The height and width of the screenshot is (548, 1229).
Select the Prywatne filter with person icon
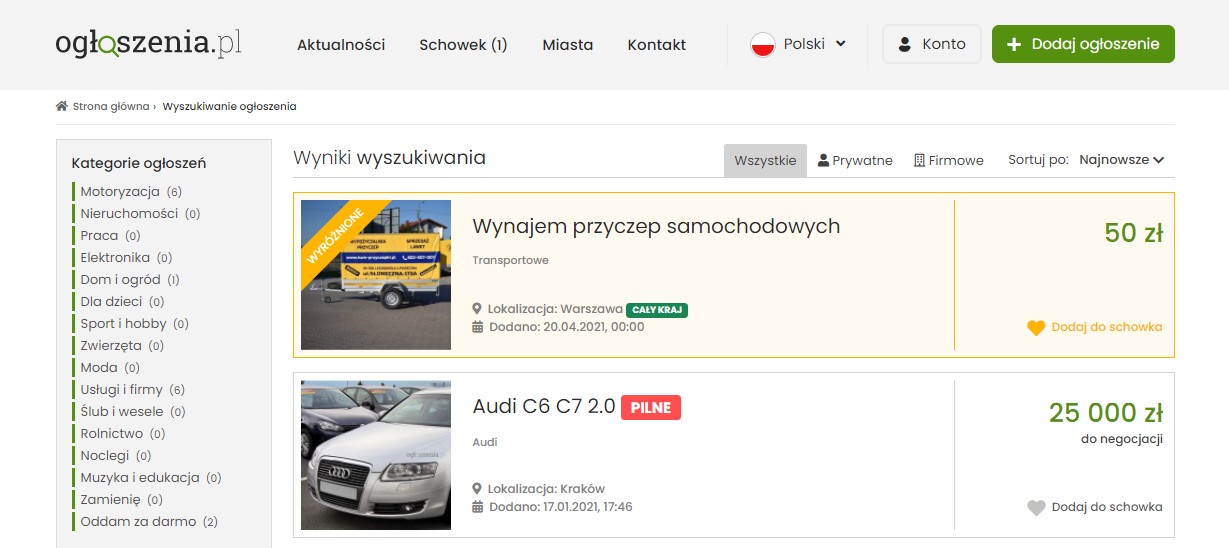click(x=855, y=160)
